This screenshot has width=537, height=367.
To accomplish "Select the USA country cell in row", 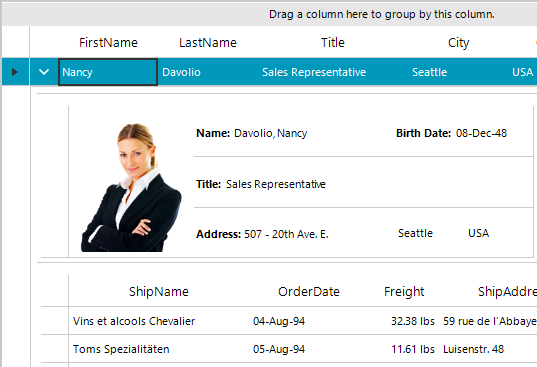I will pyautogui.click(x=523, y=72).
